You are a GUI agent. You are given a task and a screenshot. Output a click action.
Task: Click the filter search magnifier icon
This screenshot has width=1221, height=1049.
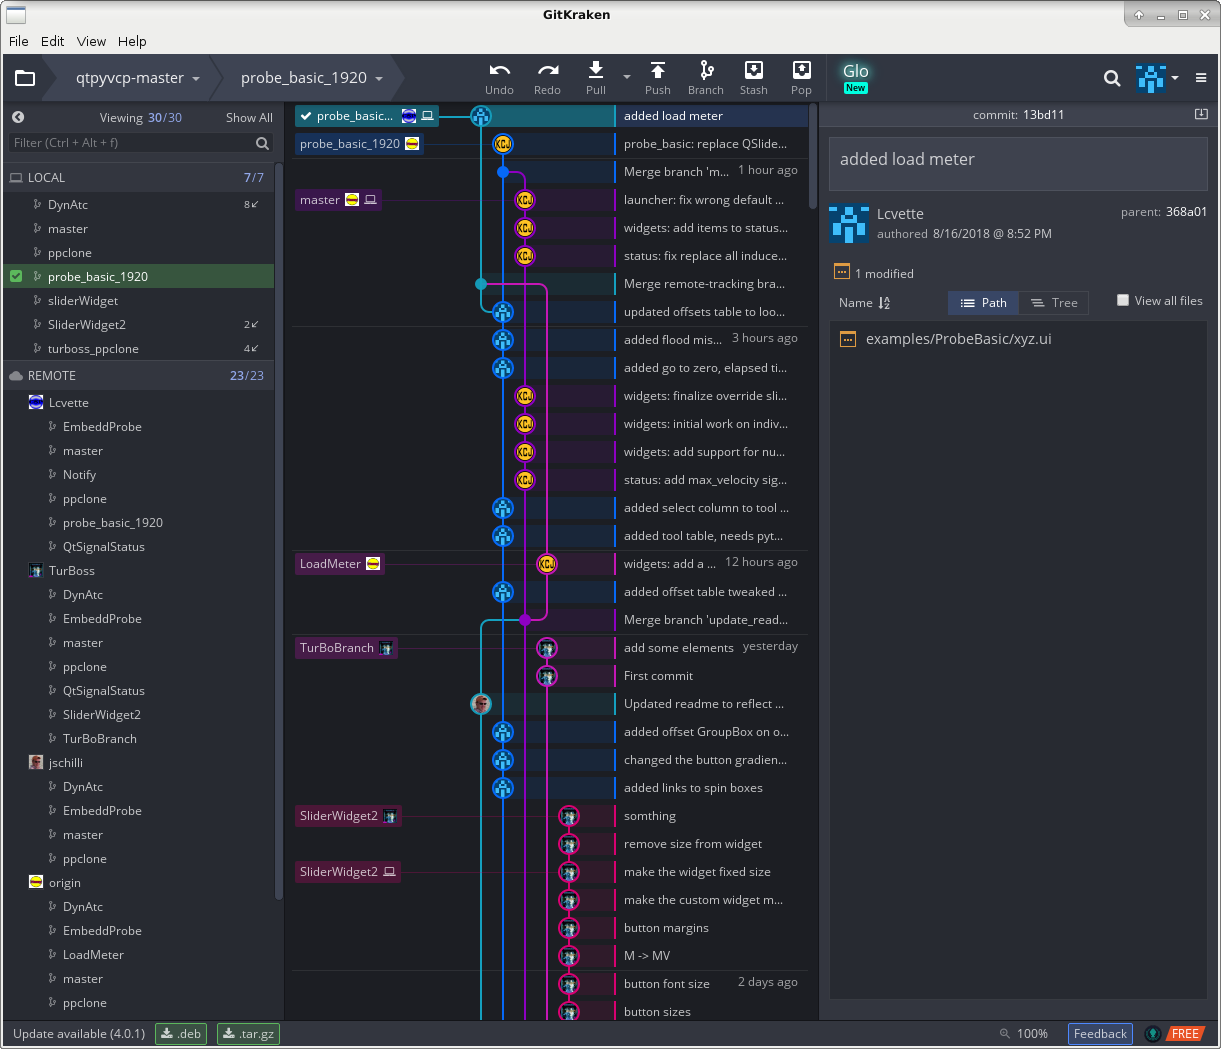coord(262,143)
